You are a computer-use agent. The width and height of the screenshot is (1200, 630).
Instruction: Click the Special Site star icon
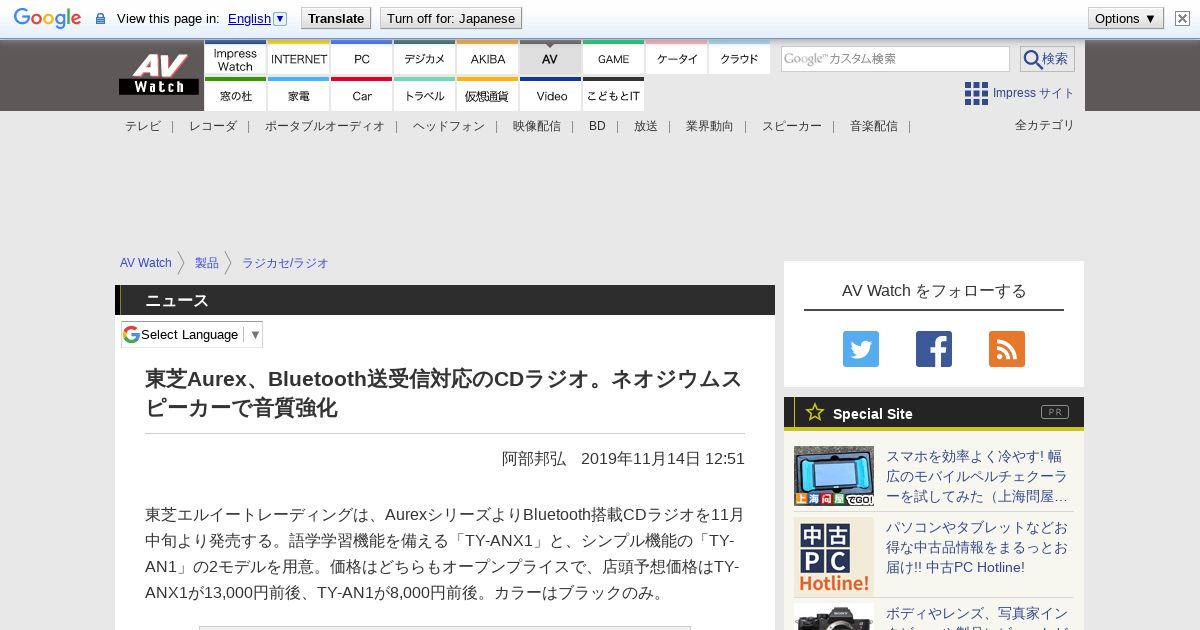(x=815, y=412)
